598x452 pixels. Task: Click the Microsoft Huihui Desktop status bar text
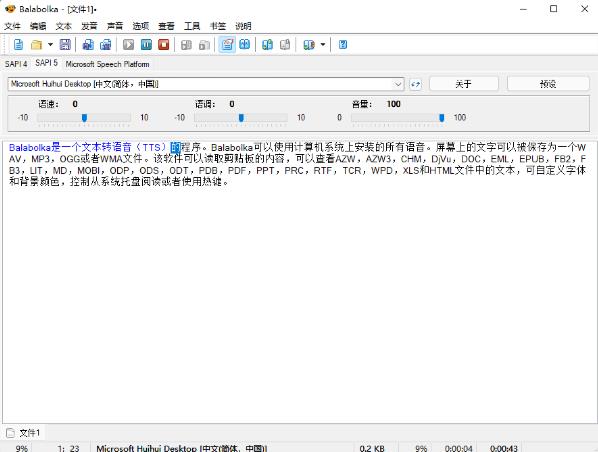coord(182,449)
